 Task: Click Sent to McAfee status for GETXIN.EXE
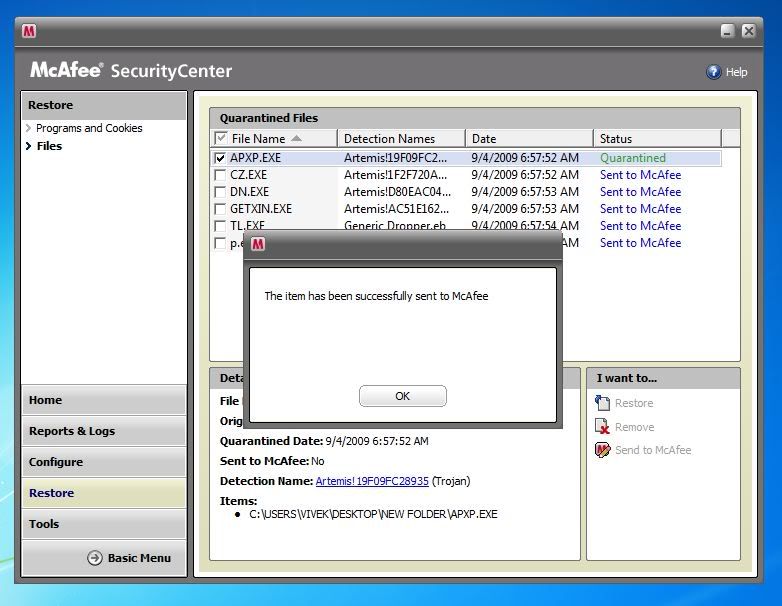click(x=640, y=209)
